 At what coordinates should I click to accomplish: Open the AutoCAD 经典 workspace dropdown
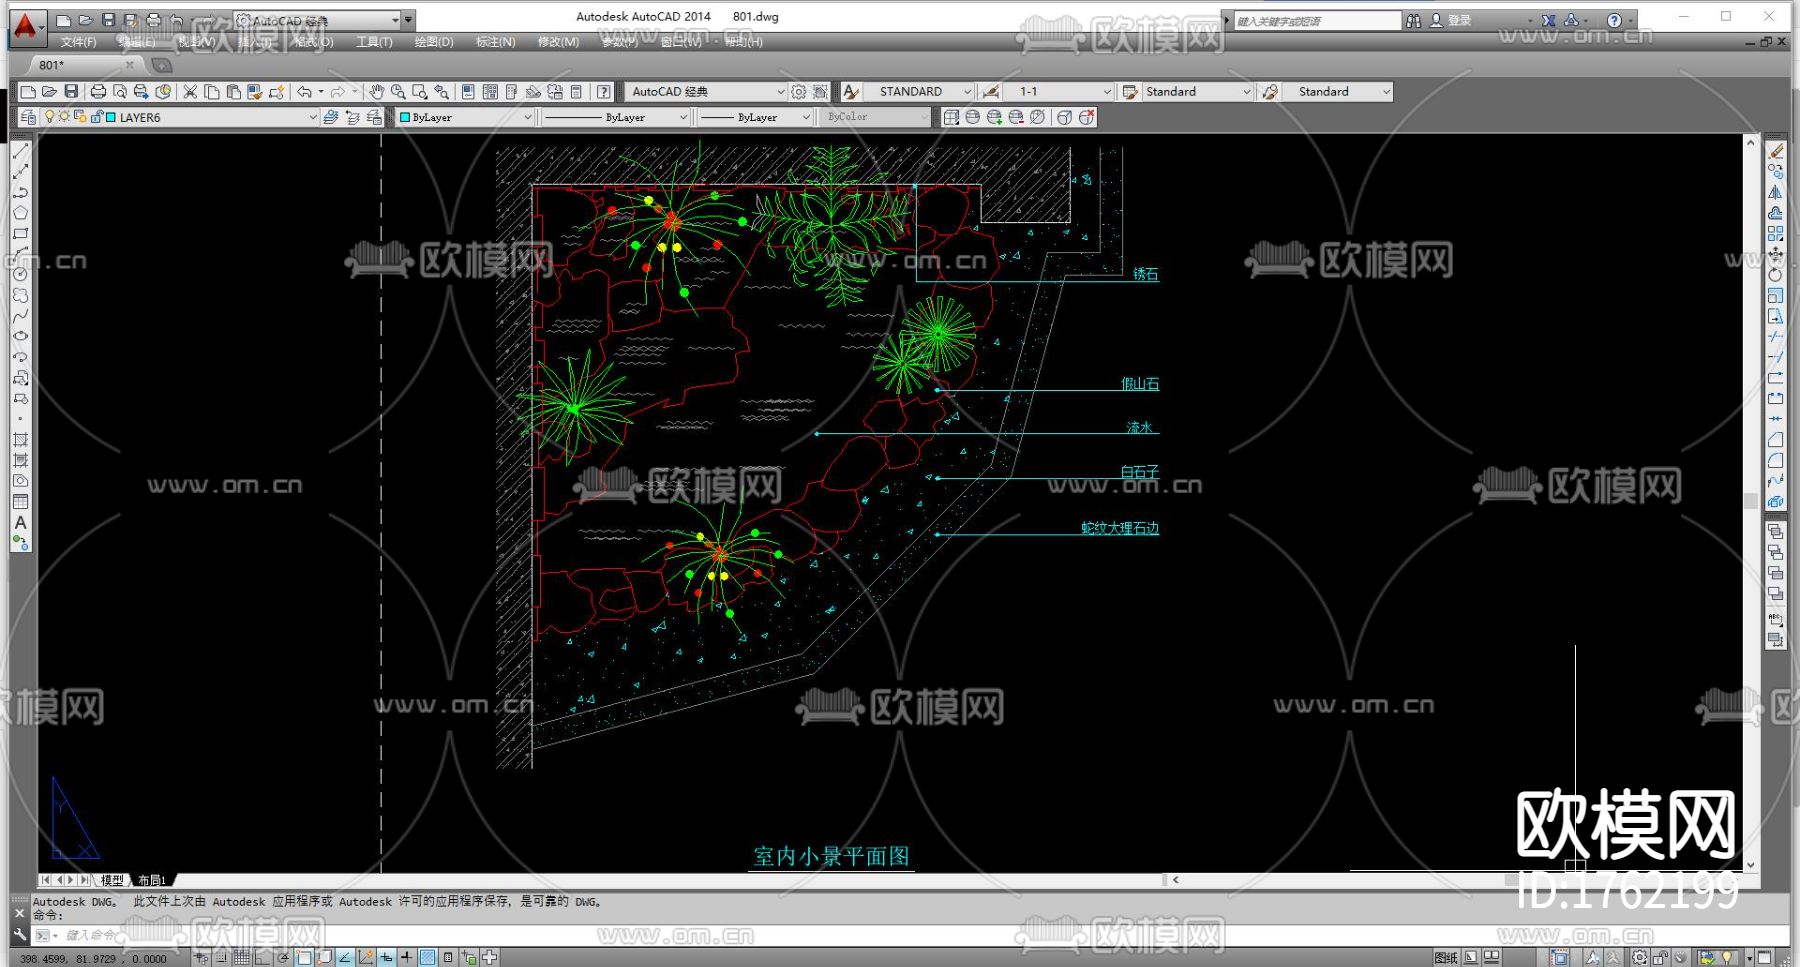(781, 92)
